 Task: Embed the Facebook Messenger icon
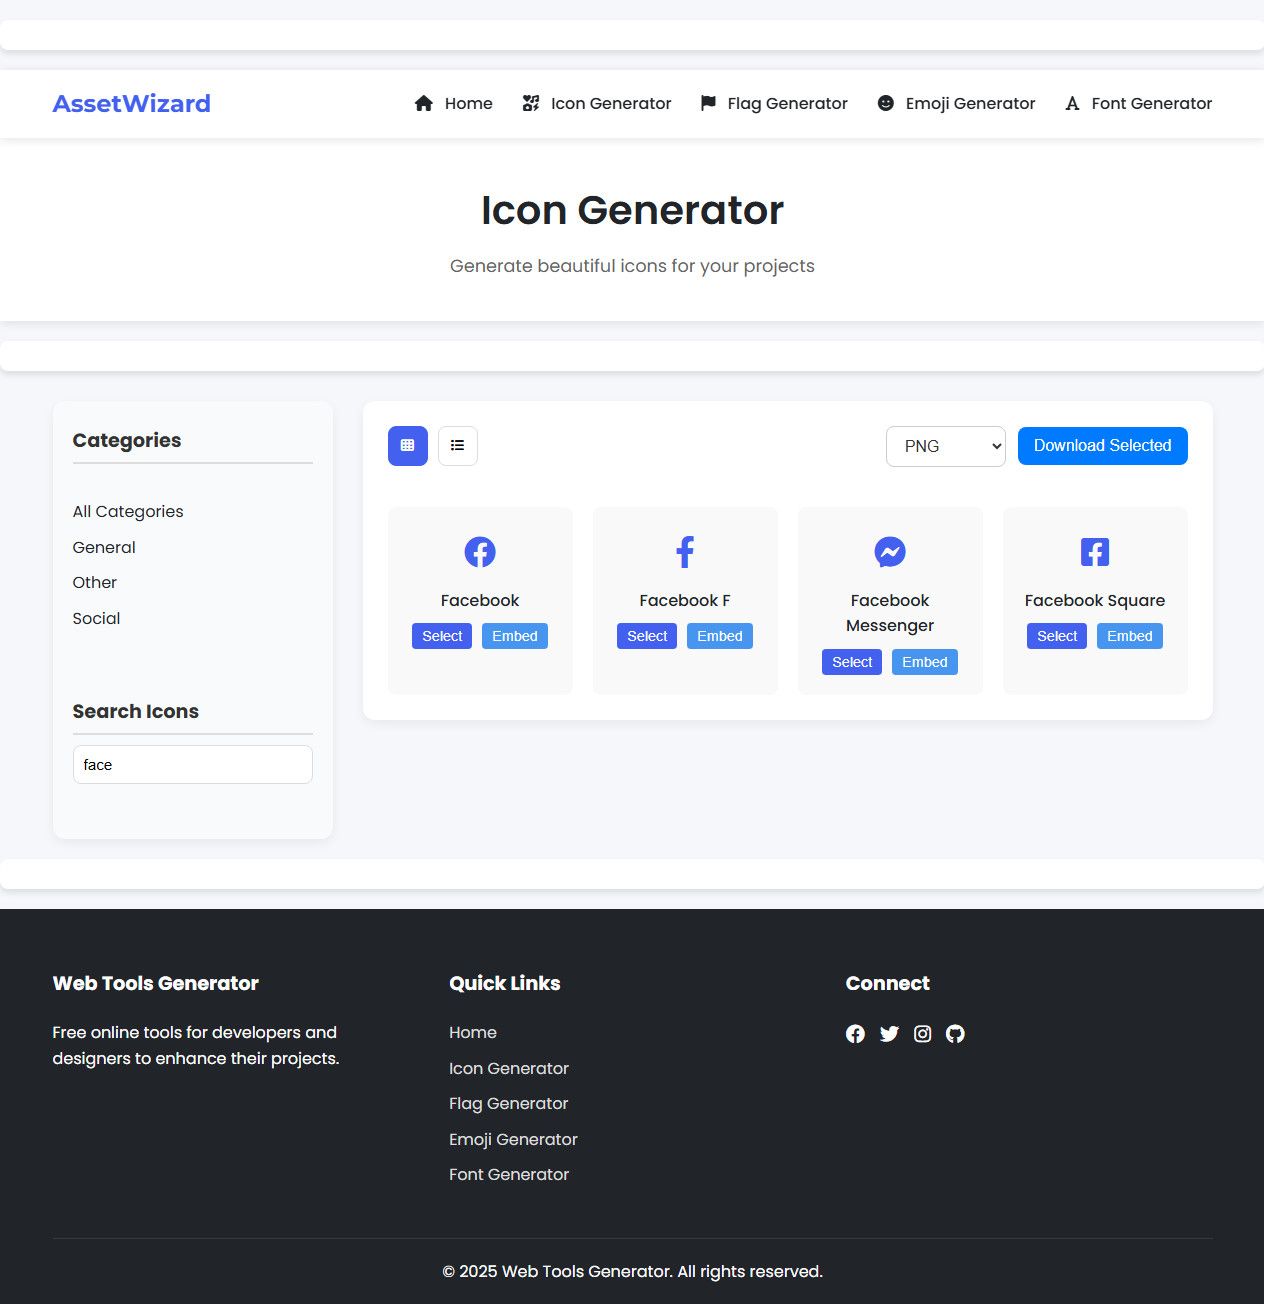coord(925,662)
